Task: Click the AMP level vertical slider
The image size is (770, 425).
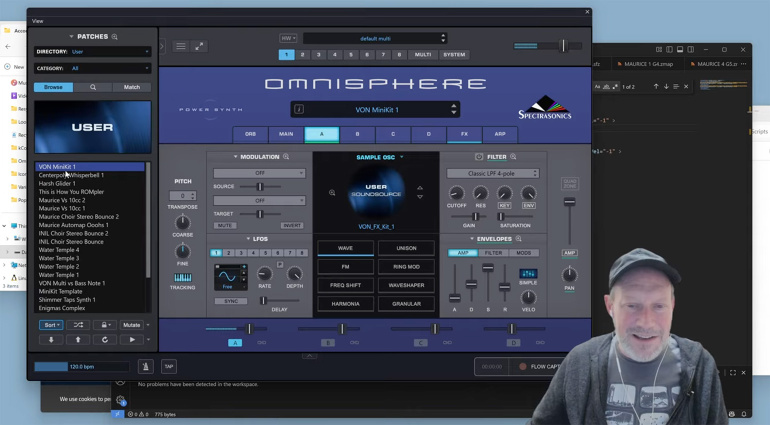Action: point(569,221)
